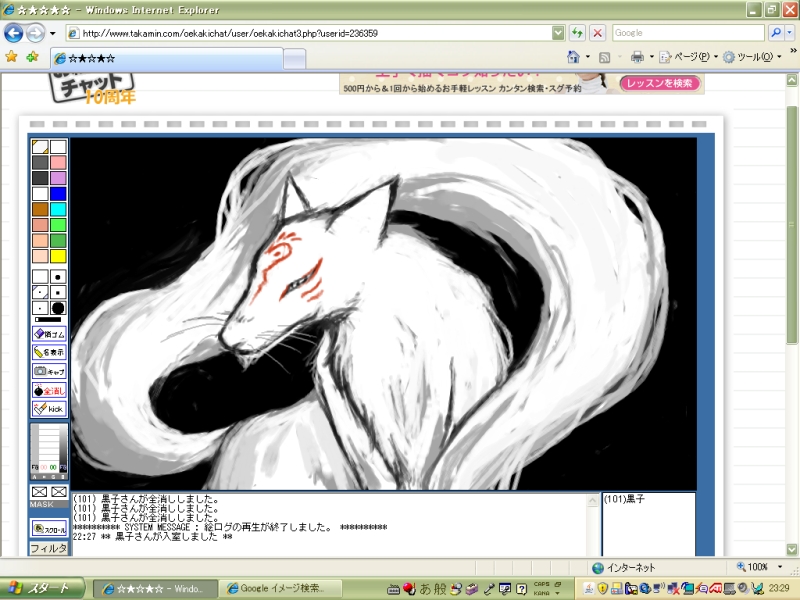The image size is (800, 600).
Task: Open the Favorites Center star
Action: pos(11,57)
